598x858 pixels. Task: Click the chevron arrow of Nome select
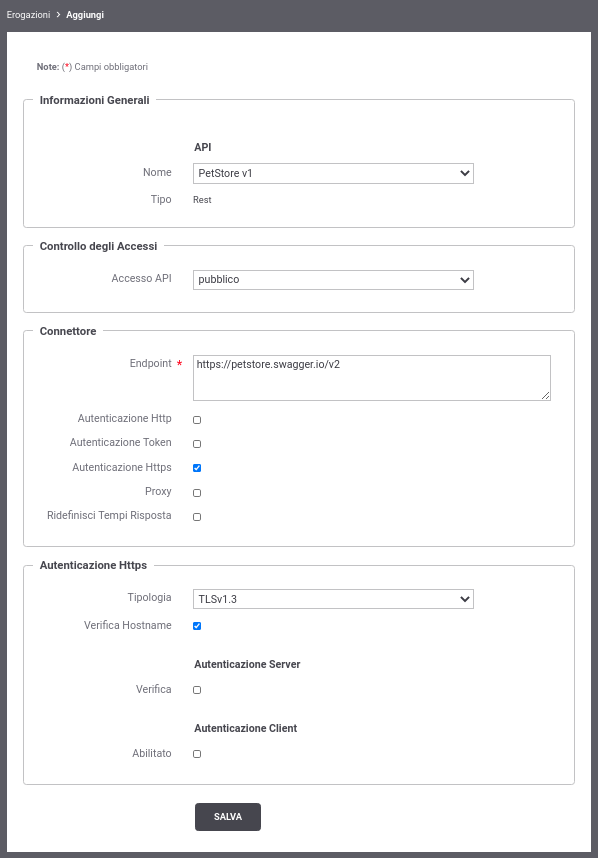point(465,173)
